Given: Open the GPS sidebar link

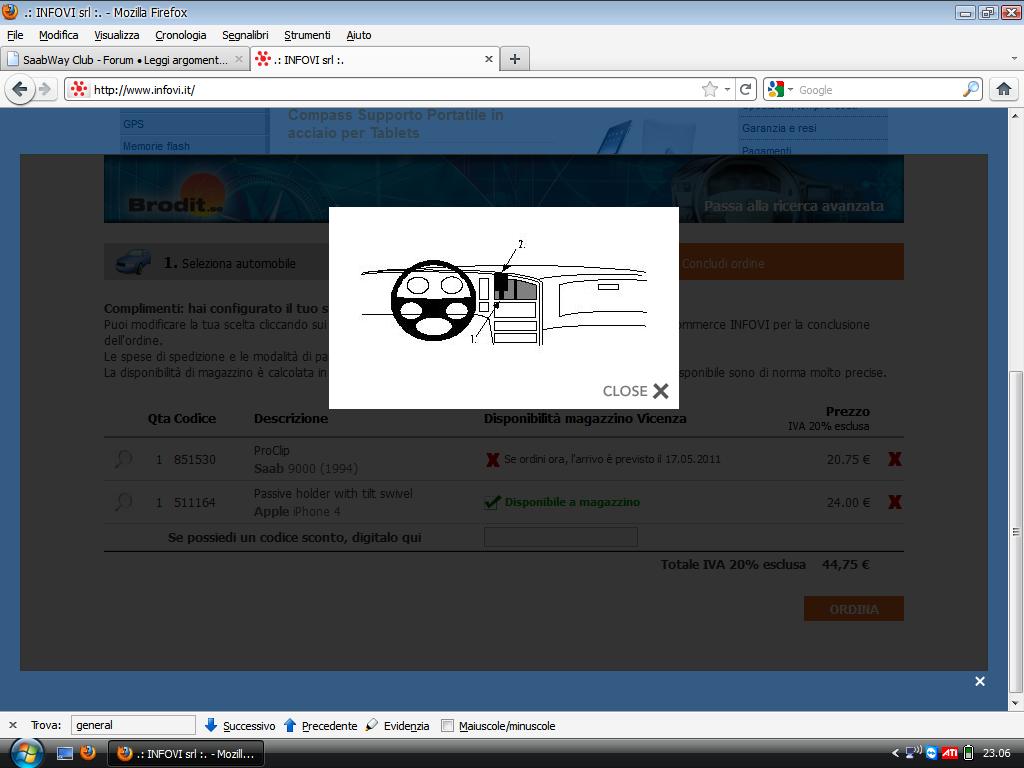Looking at the screenshot, I should [x=133, y=124].
